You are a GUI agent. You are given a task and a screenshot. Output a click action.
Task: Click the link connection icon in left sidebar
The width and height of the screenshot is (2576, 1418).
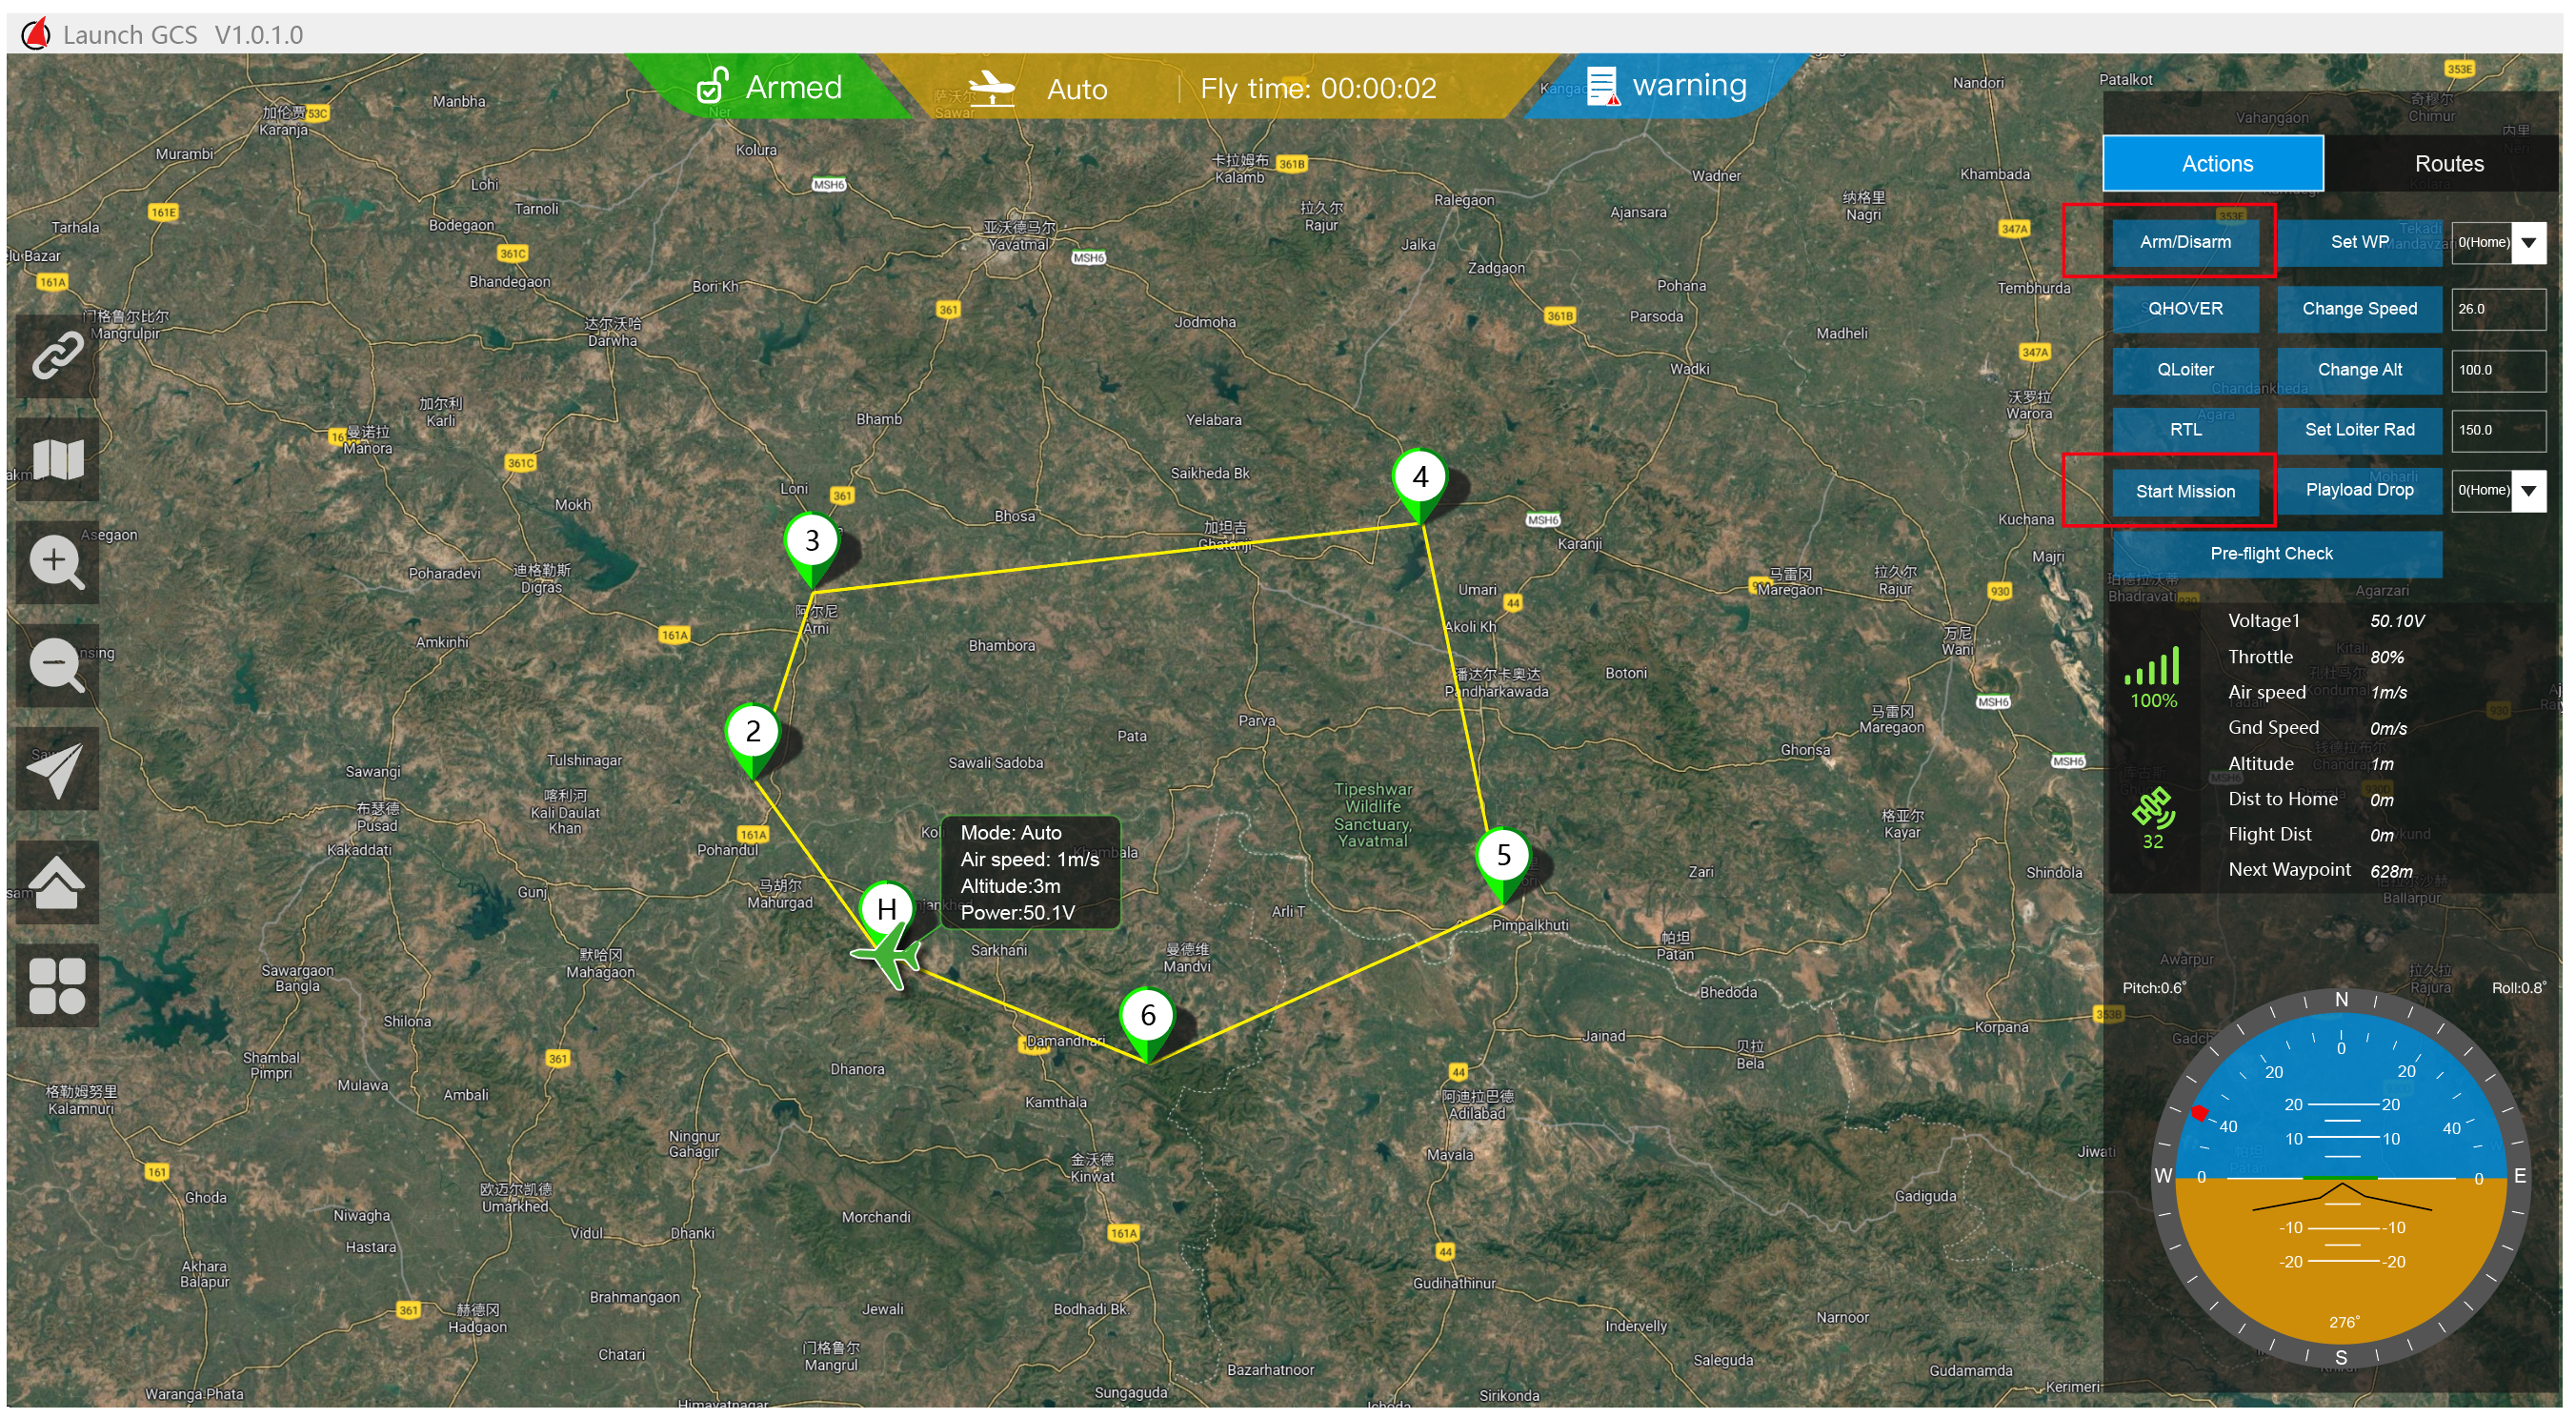tap(57, 355)
